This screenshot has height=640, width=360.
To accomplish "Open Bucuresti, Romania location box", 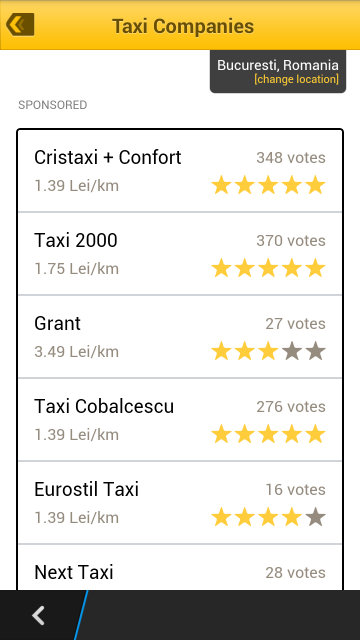I will tap(278, 71).
